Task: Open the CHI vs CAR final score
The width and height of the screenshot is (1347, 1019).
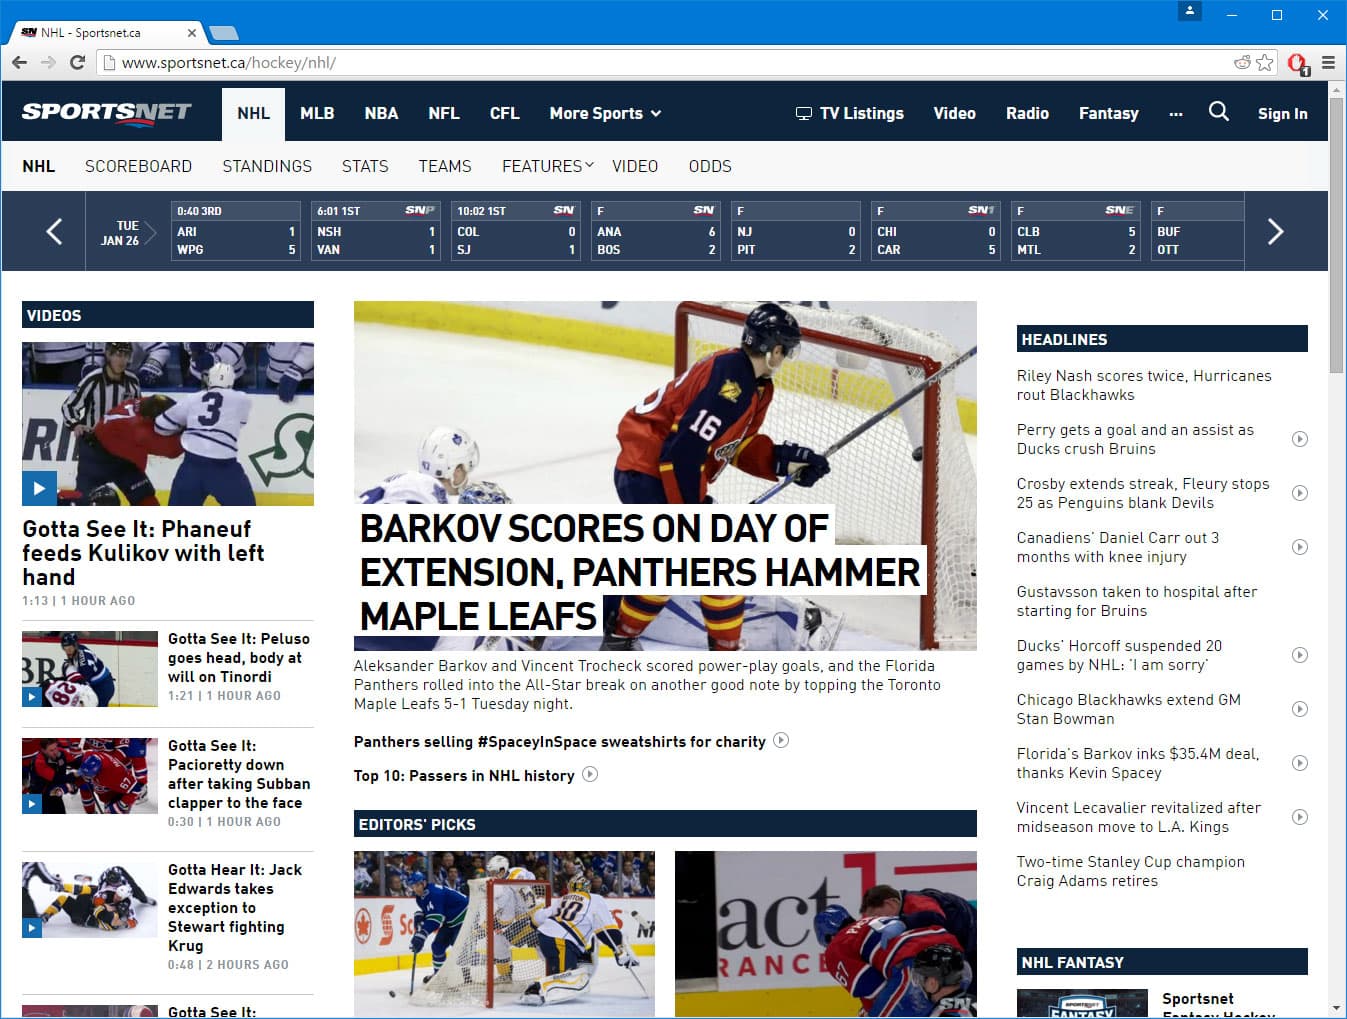Action: click(936, 231)
